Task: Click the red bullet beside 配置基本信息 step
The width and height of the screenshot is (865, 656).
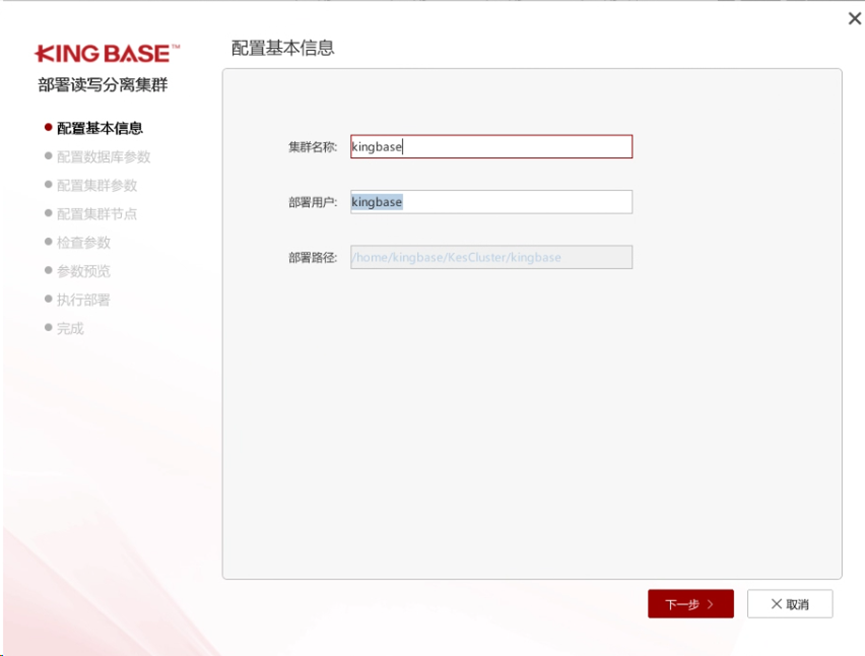Action: click(48, 127)
